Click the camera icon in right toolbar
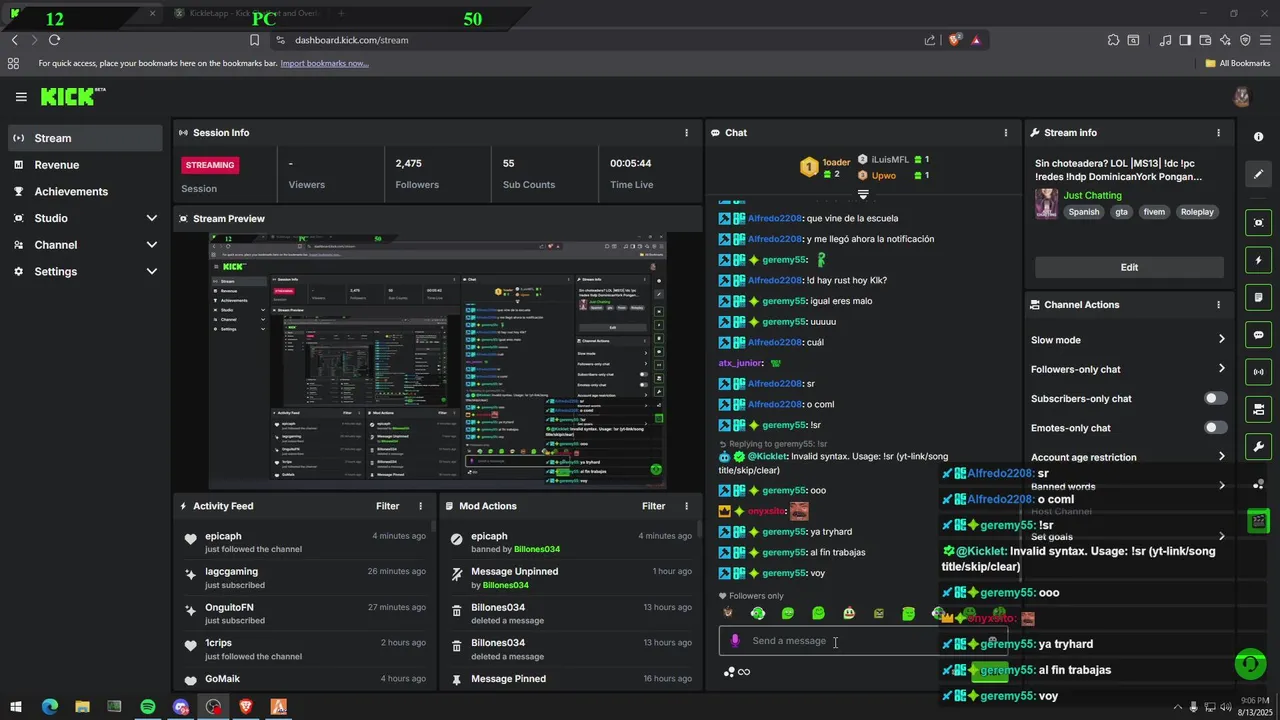 click(x=1258, y=409)
